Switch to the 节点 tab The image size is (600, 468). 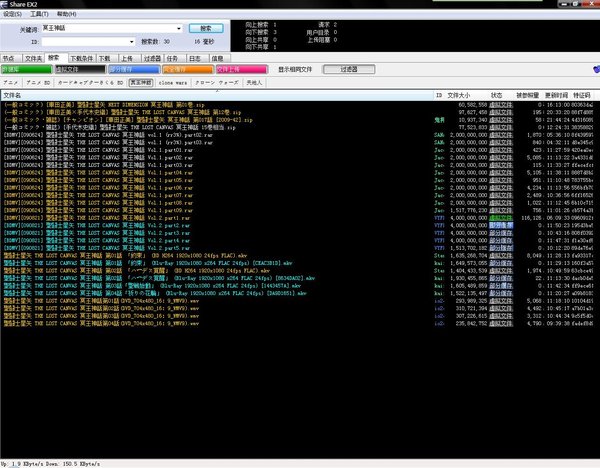coord(10,59)
